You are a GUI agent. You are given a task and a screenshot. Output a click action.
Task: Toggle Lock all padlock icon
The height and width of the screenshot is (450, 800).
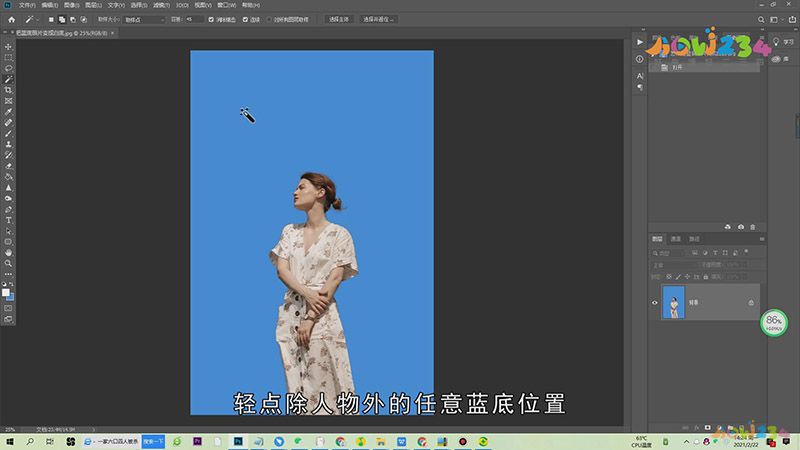pyautogui.click(x=706, y=277)
